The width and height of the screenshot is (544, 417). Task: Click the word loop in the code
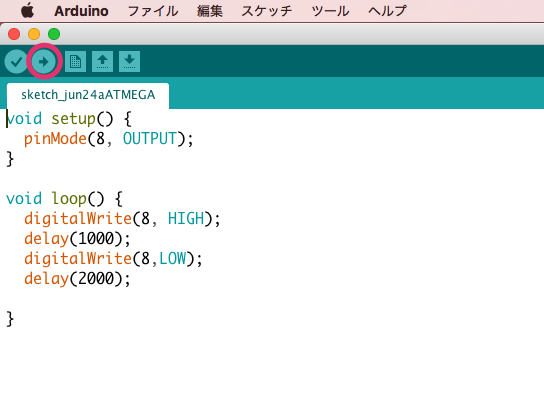(x=69, y=199)
